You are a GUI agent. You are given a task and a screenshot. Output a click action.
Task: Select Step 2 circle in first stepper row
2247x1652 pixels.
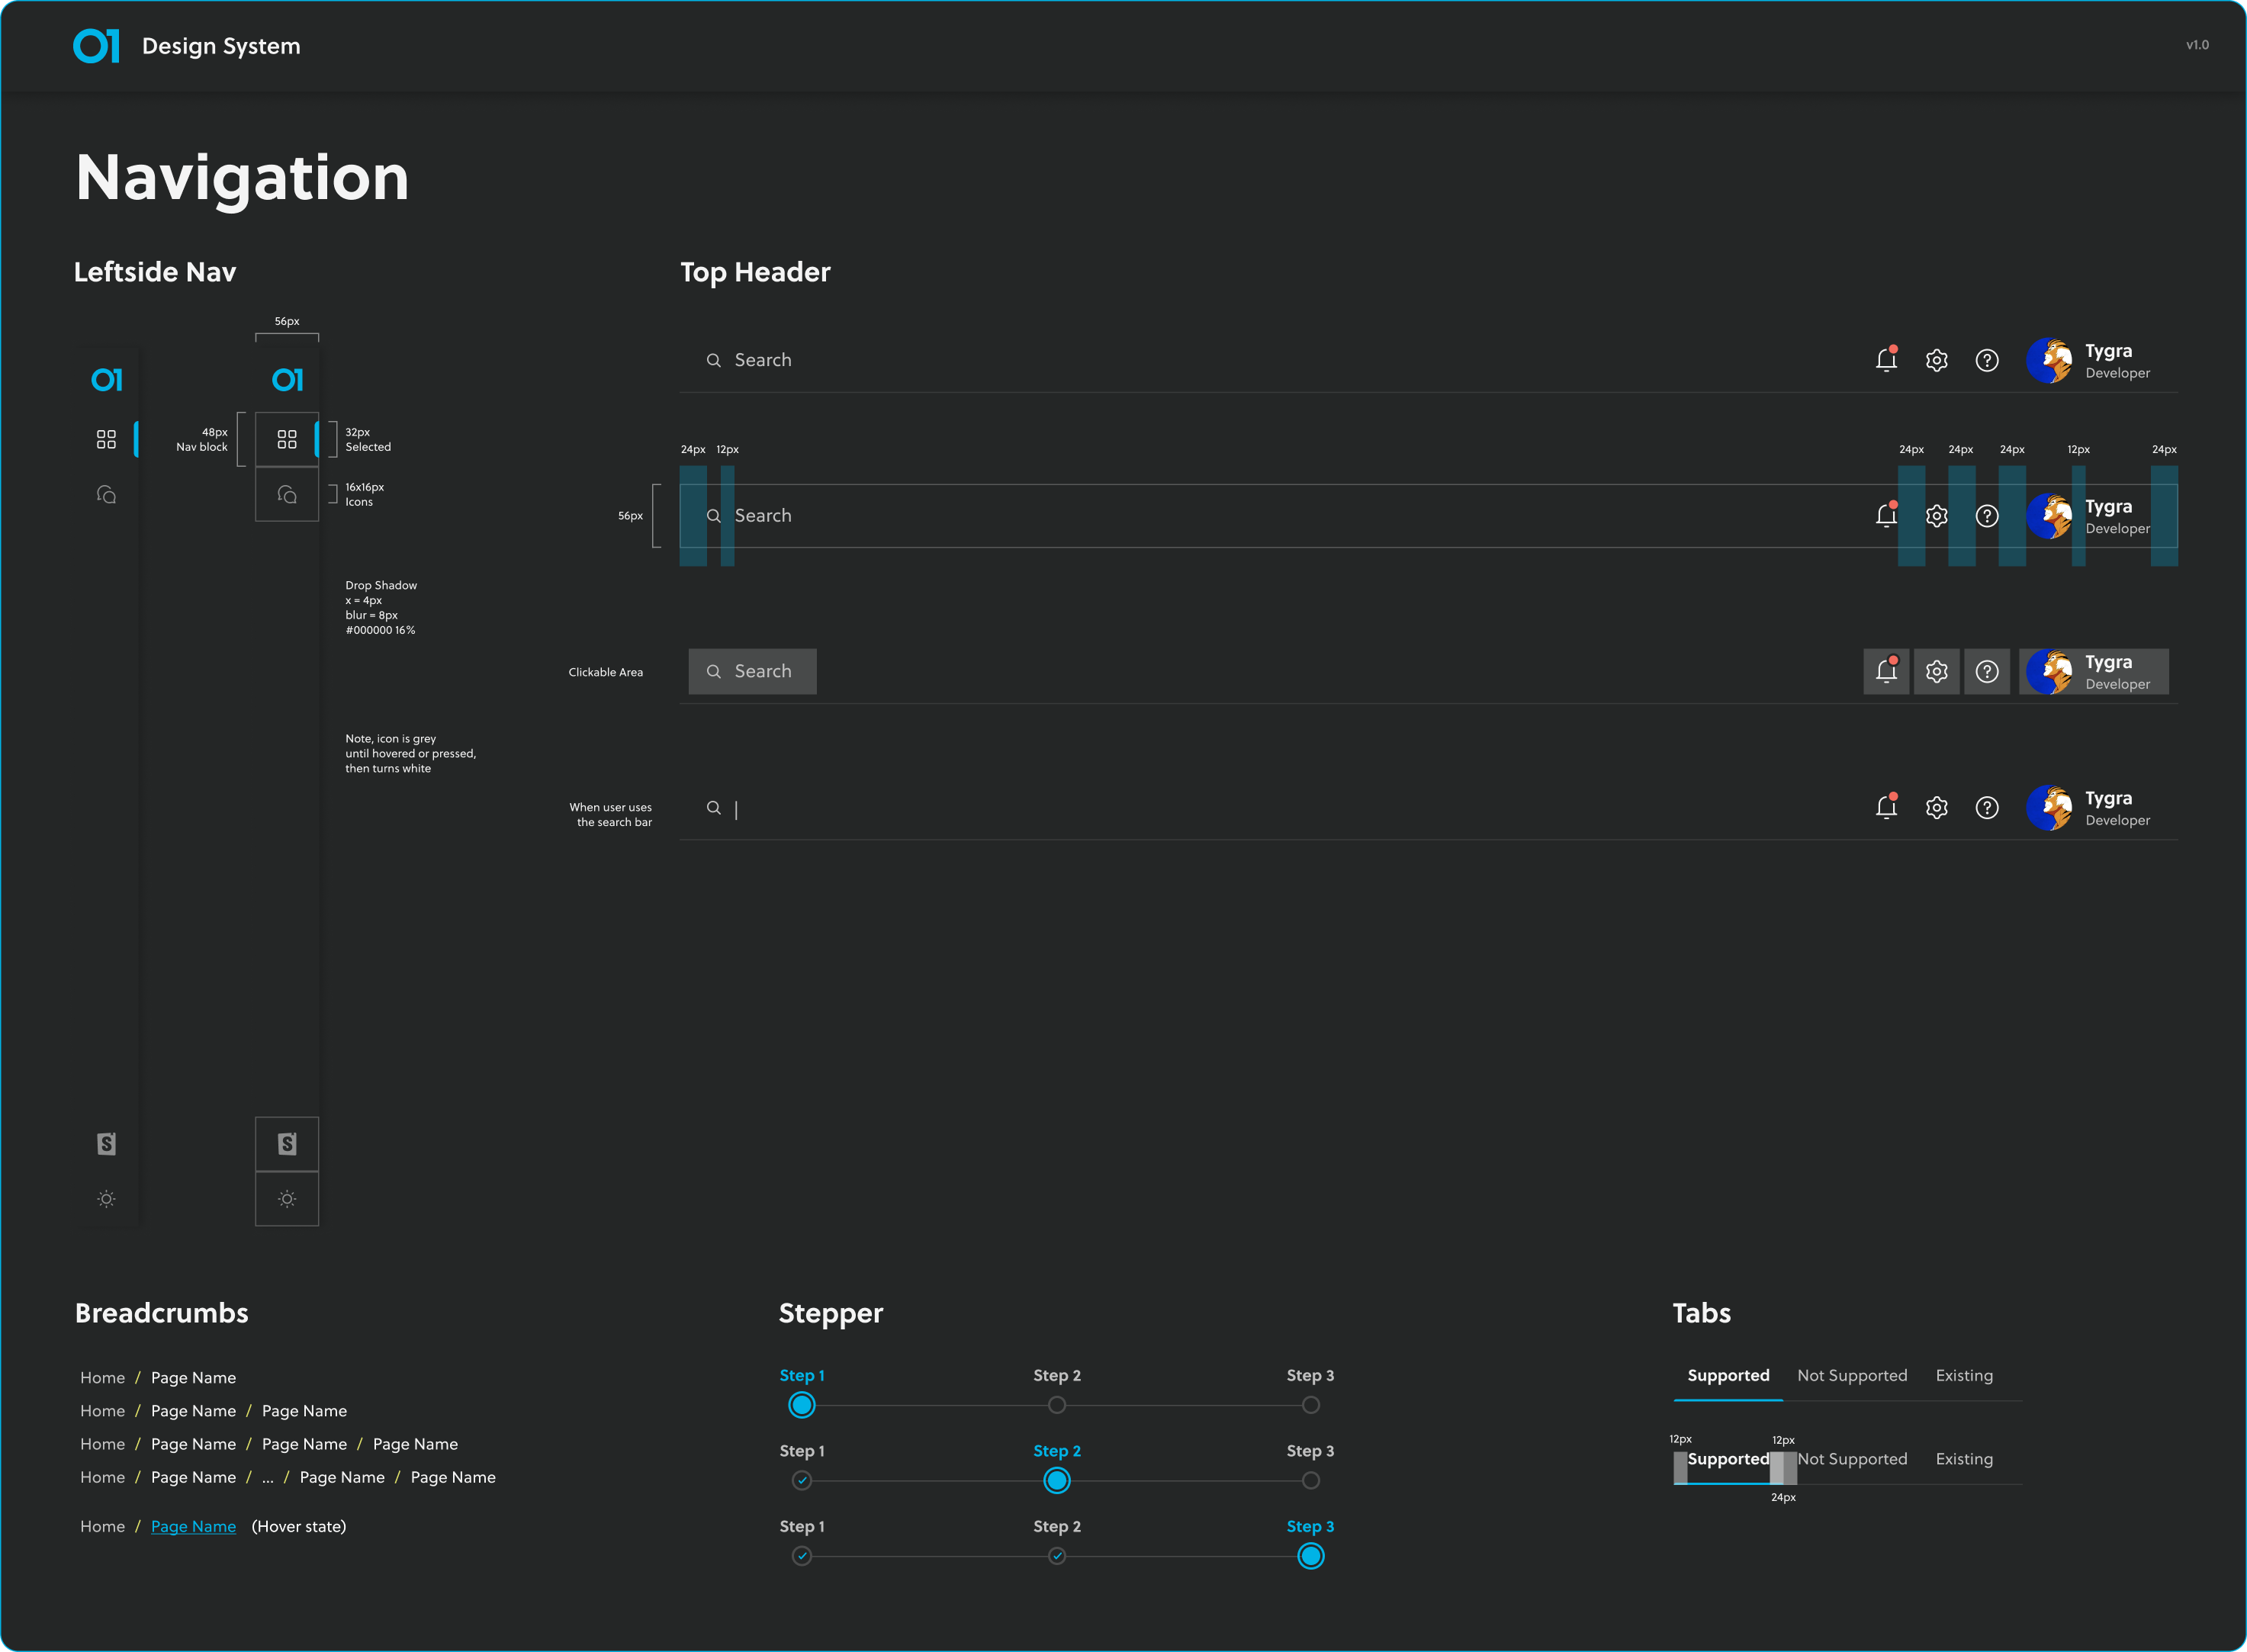1056,1405
